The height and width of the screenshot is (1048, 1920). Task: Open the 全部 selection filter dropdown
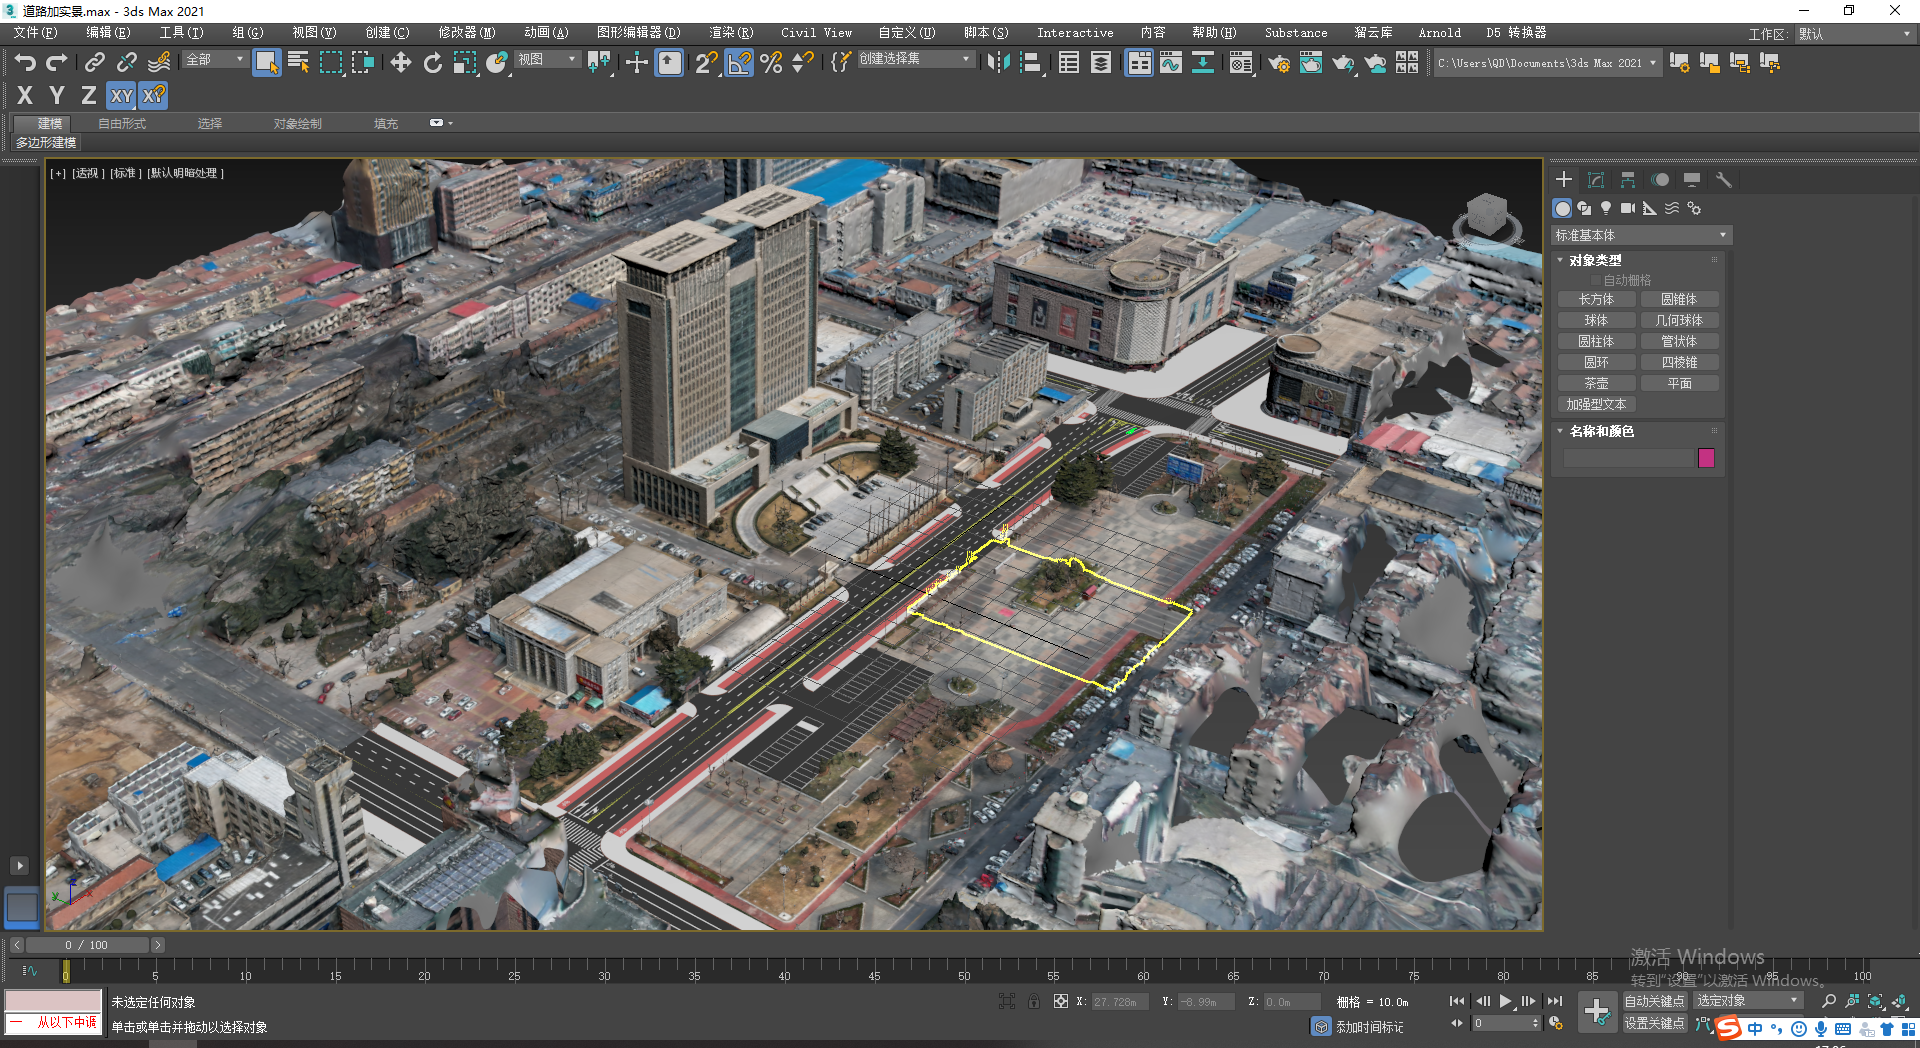click(214, 60)
